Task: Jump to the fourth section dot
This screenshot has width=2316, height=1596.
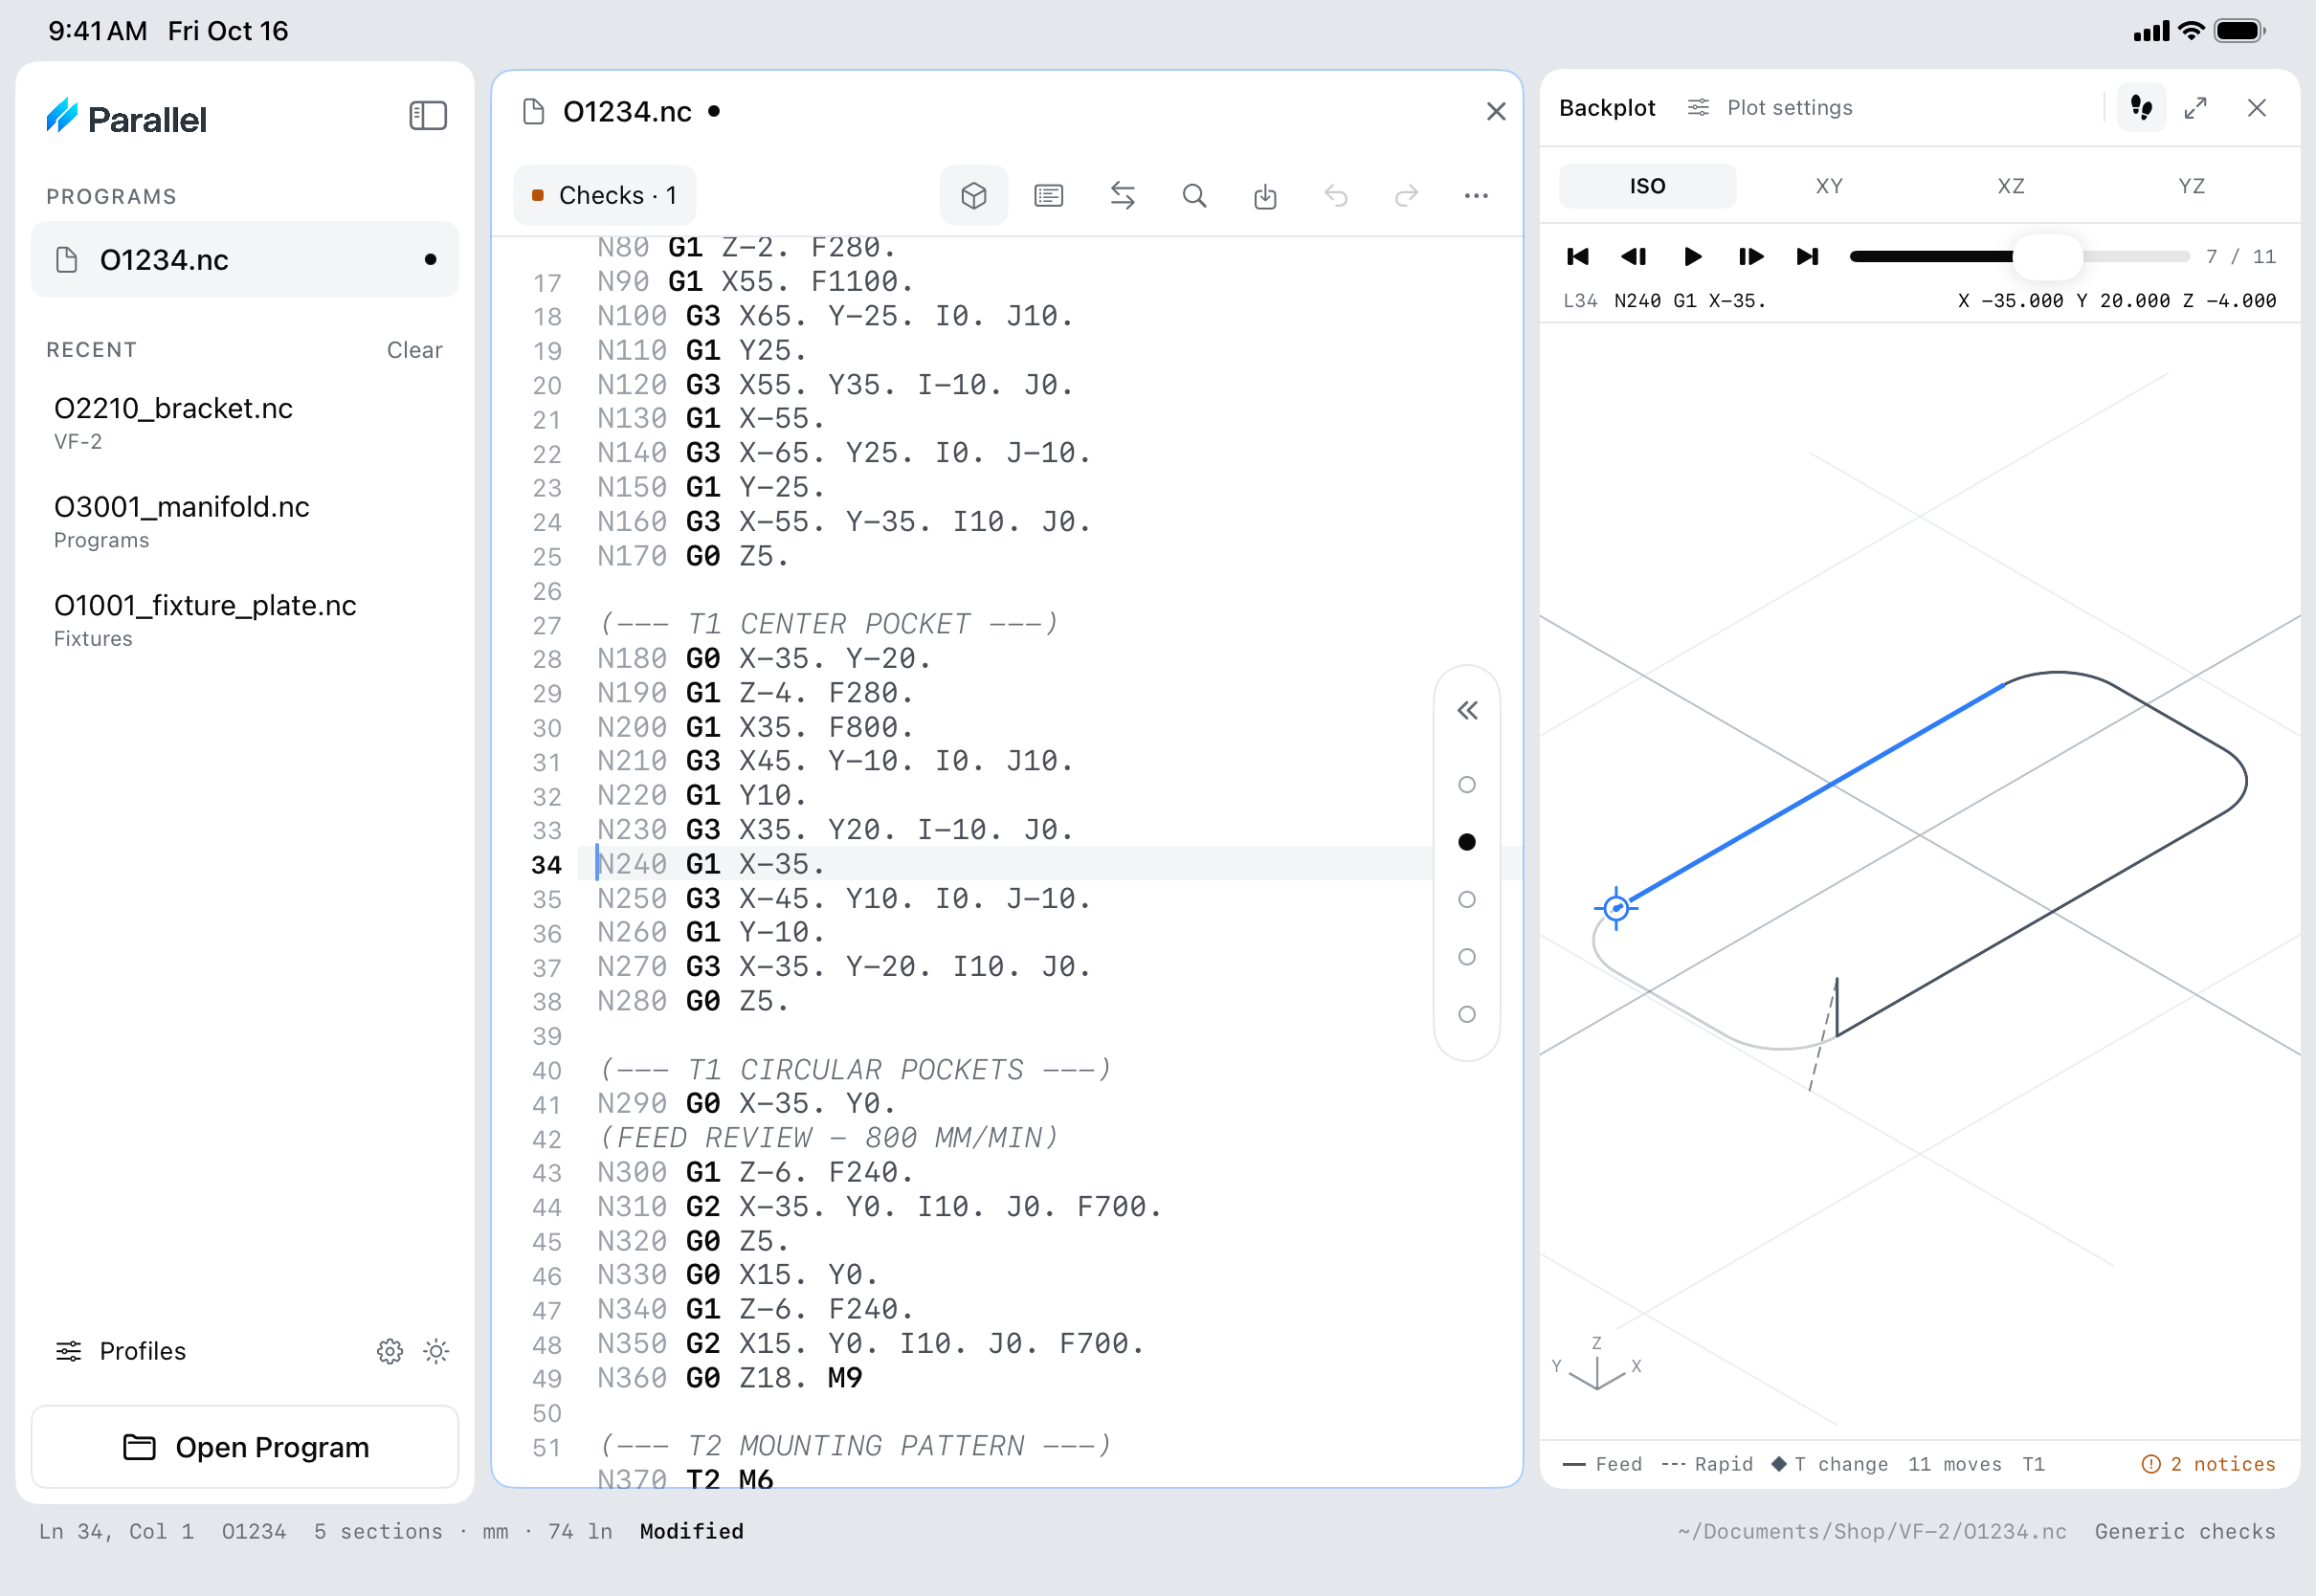Action: click(x=1467, y=957)
